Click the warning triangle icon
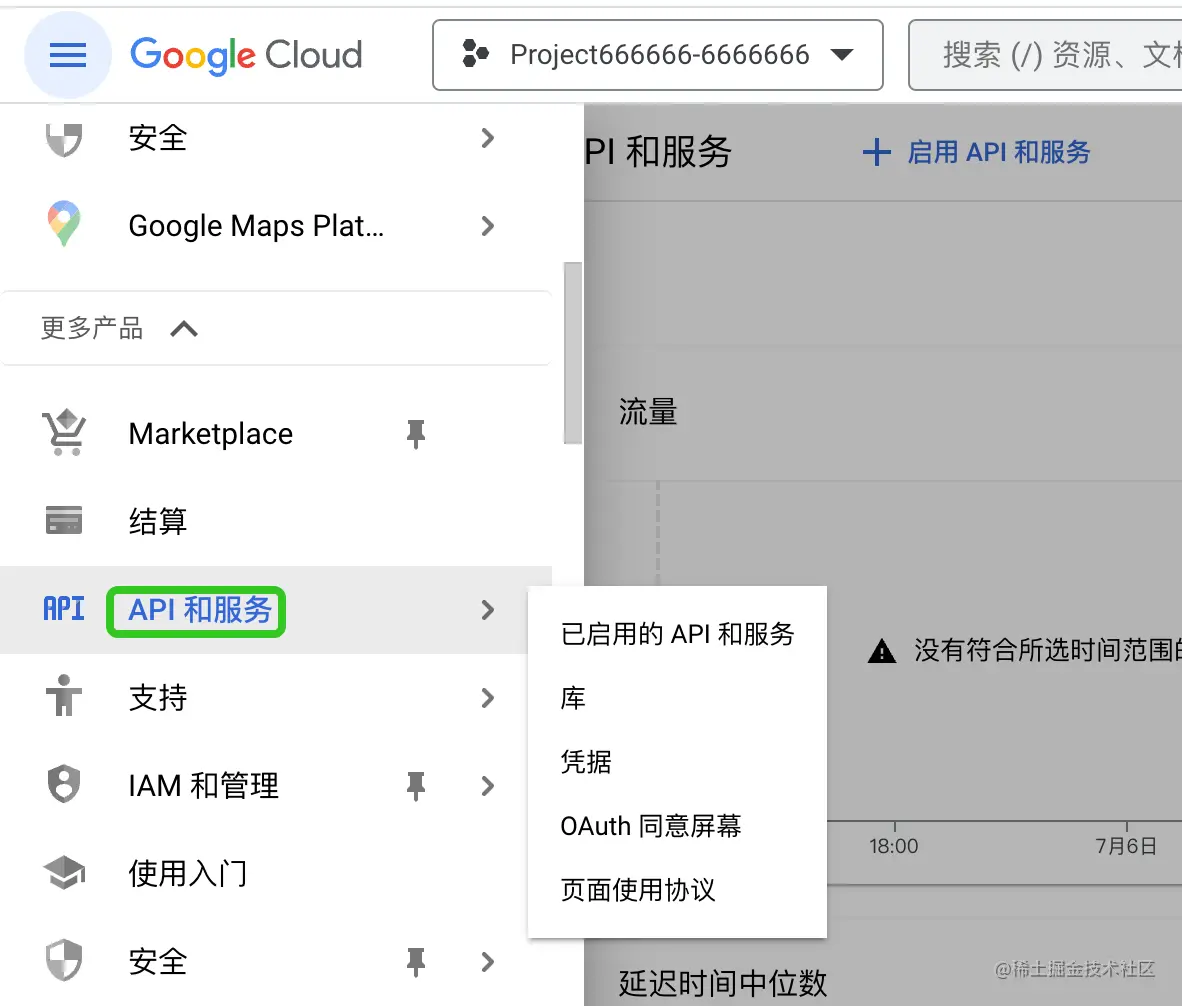The image size is (1182, 1006). [882, 651]
